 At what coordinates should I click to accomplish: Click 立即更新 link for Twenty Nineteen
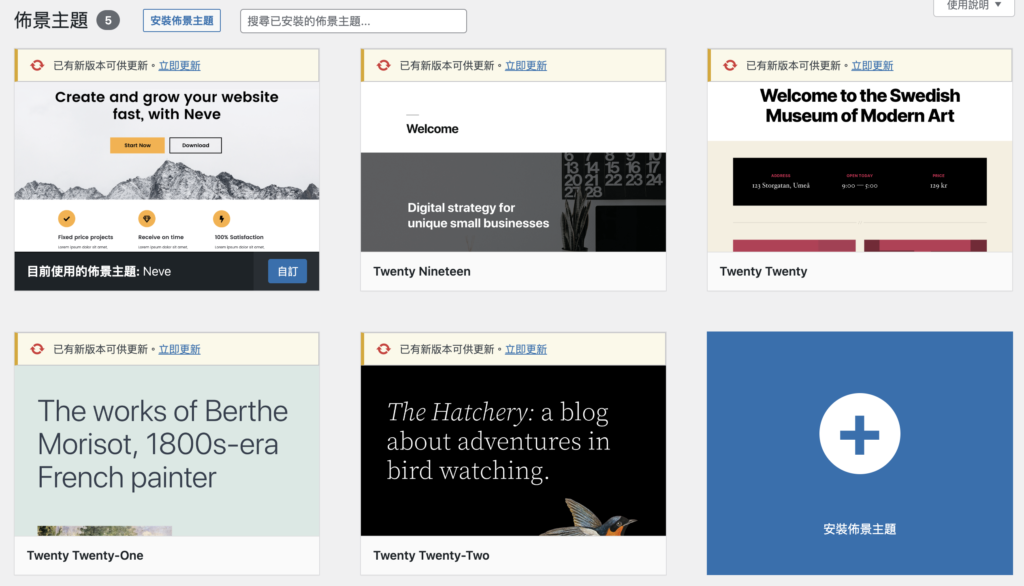[526, 65]
